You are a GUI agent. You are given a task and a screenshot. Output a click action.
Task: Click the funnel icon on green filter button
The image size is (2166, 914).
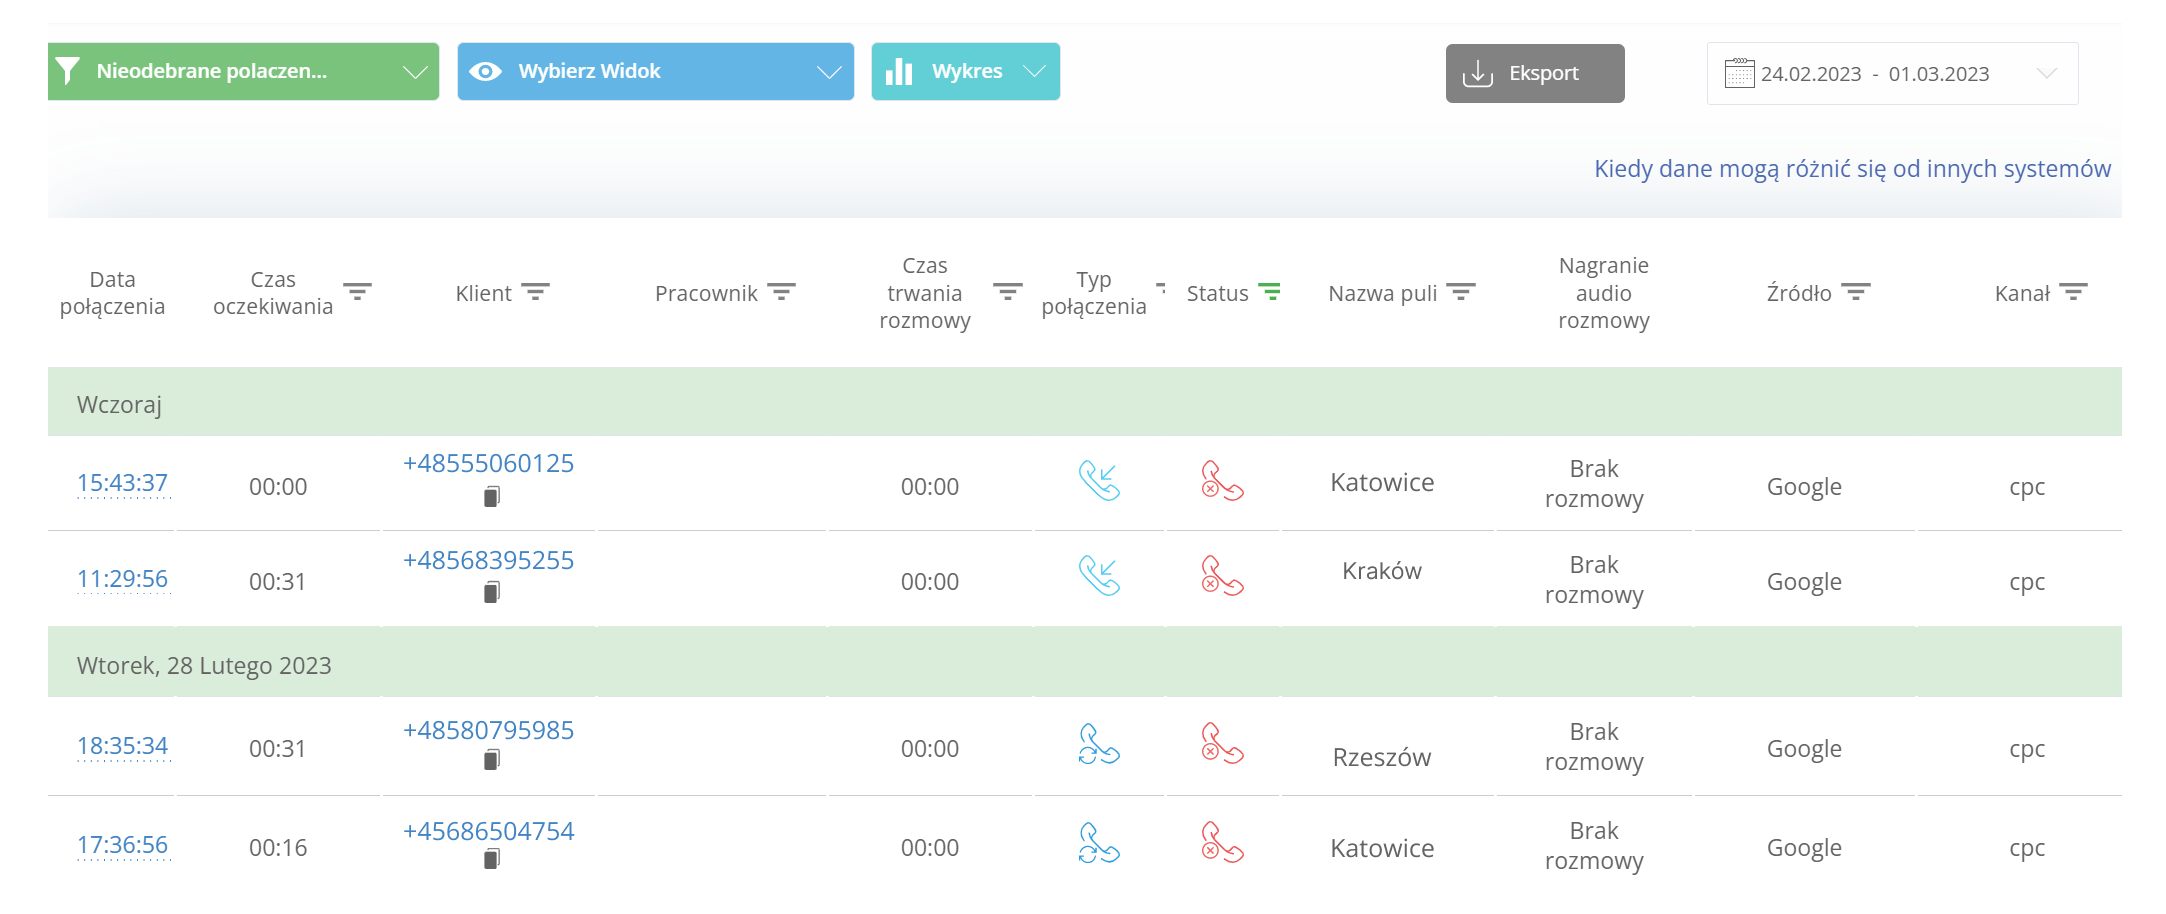pos(68,71)
